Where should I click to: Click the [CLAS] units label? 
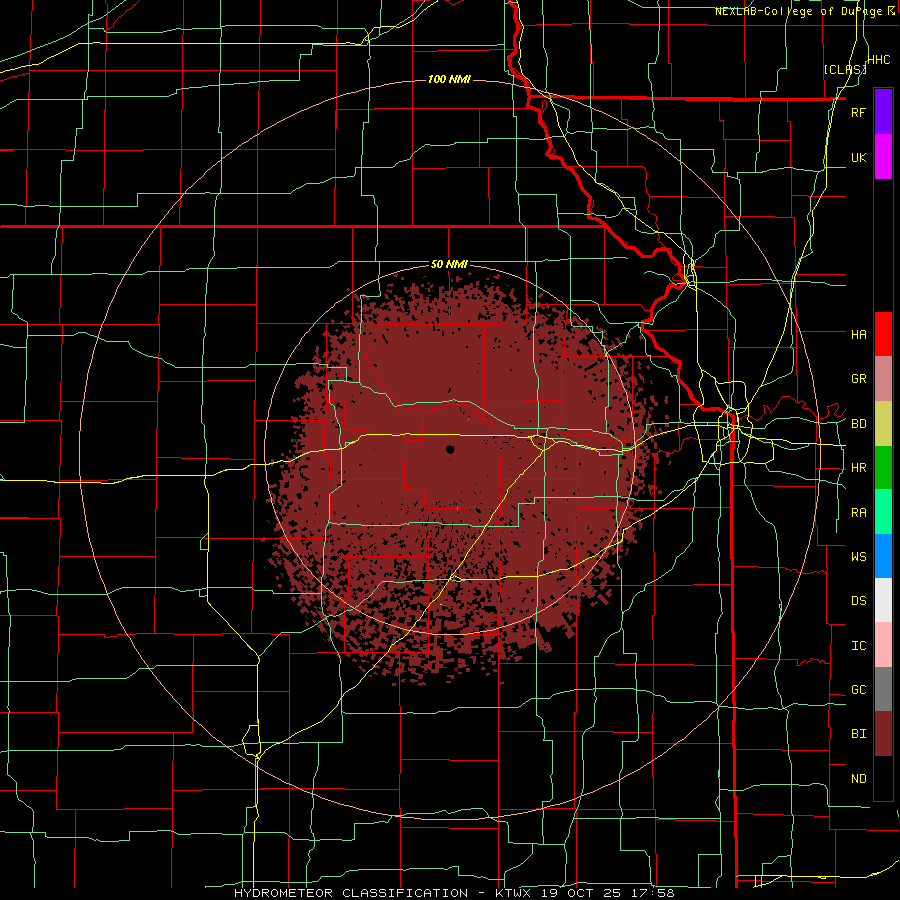[845, 69]
